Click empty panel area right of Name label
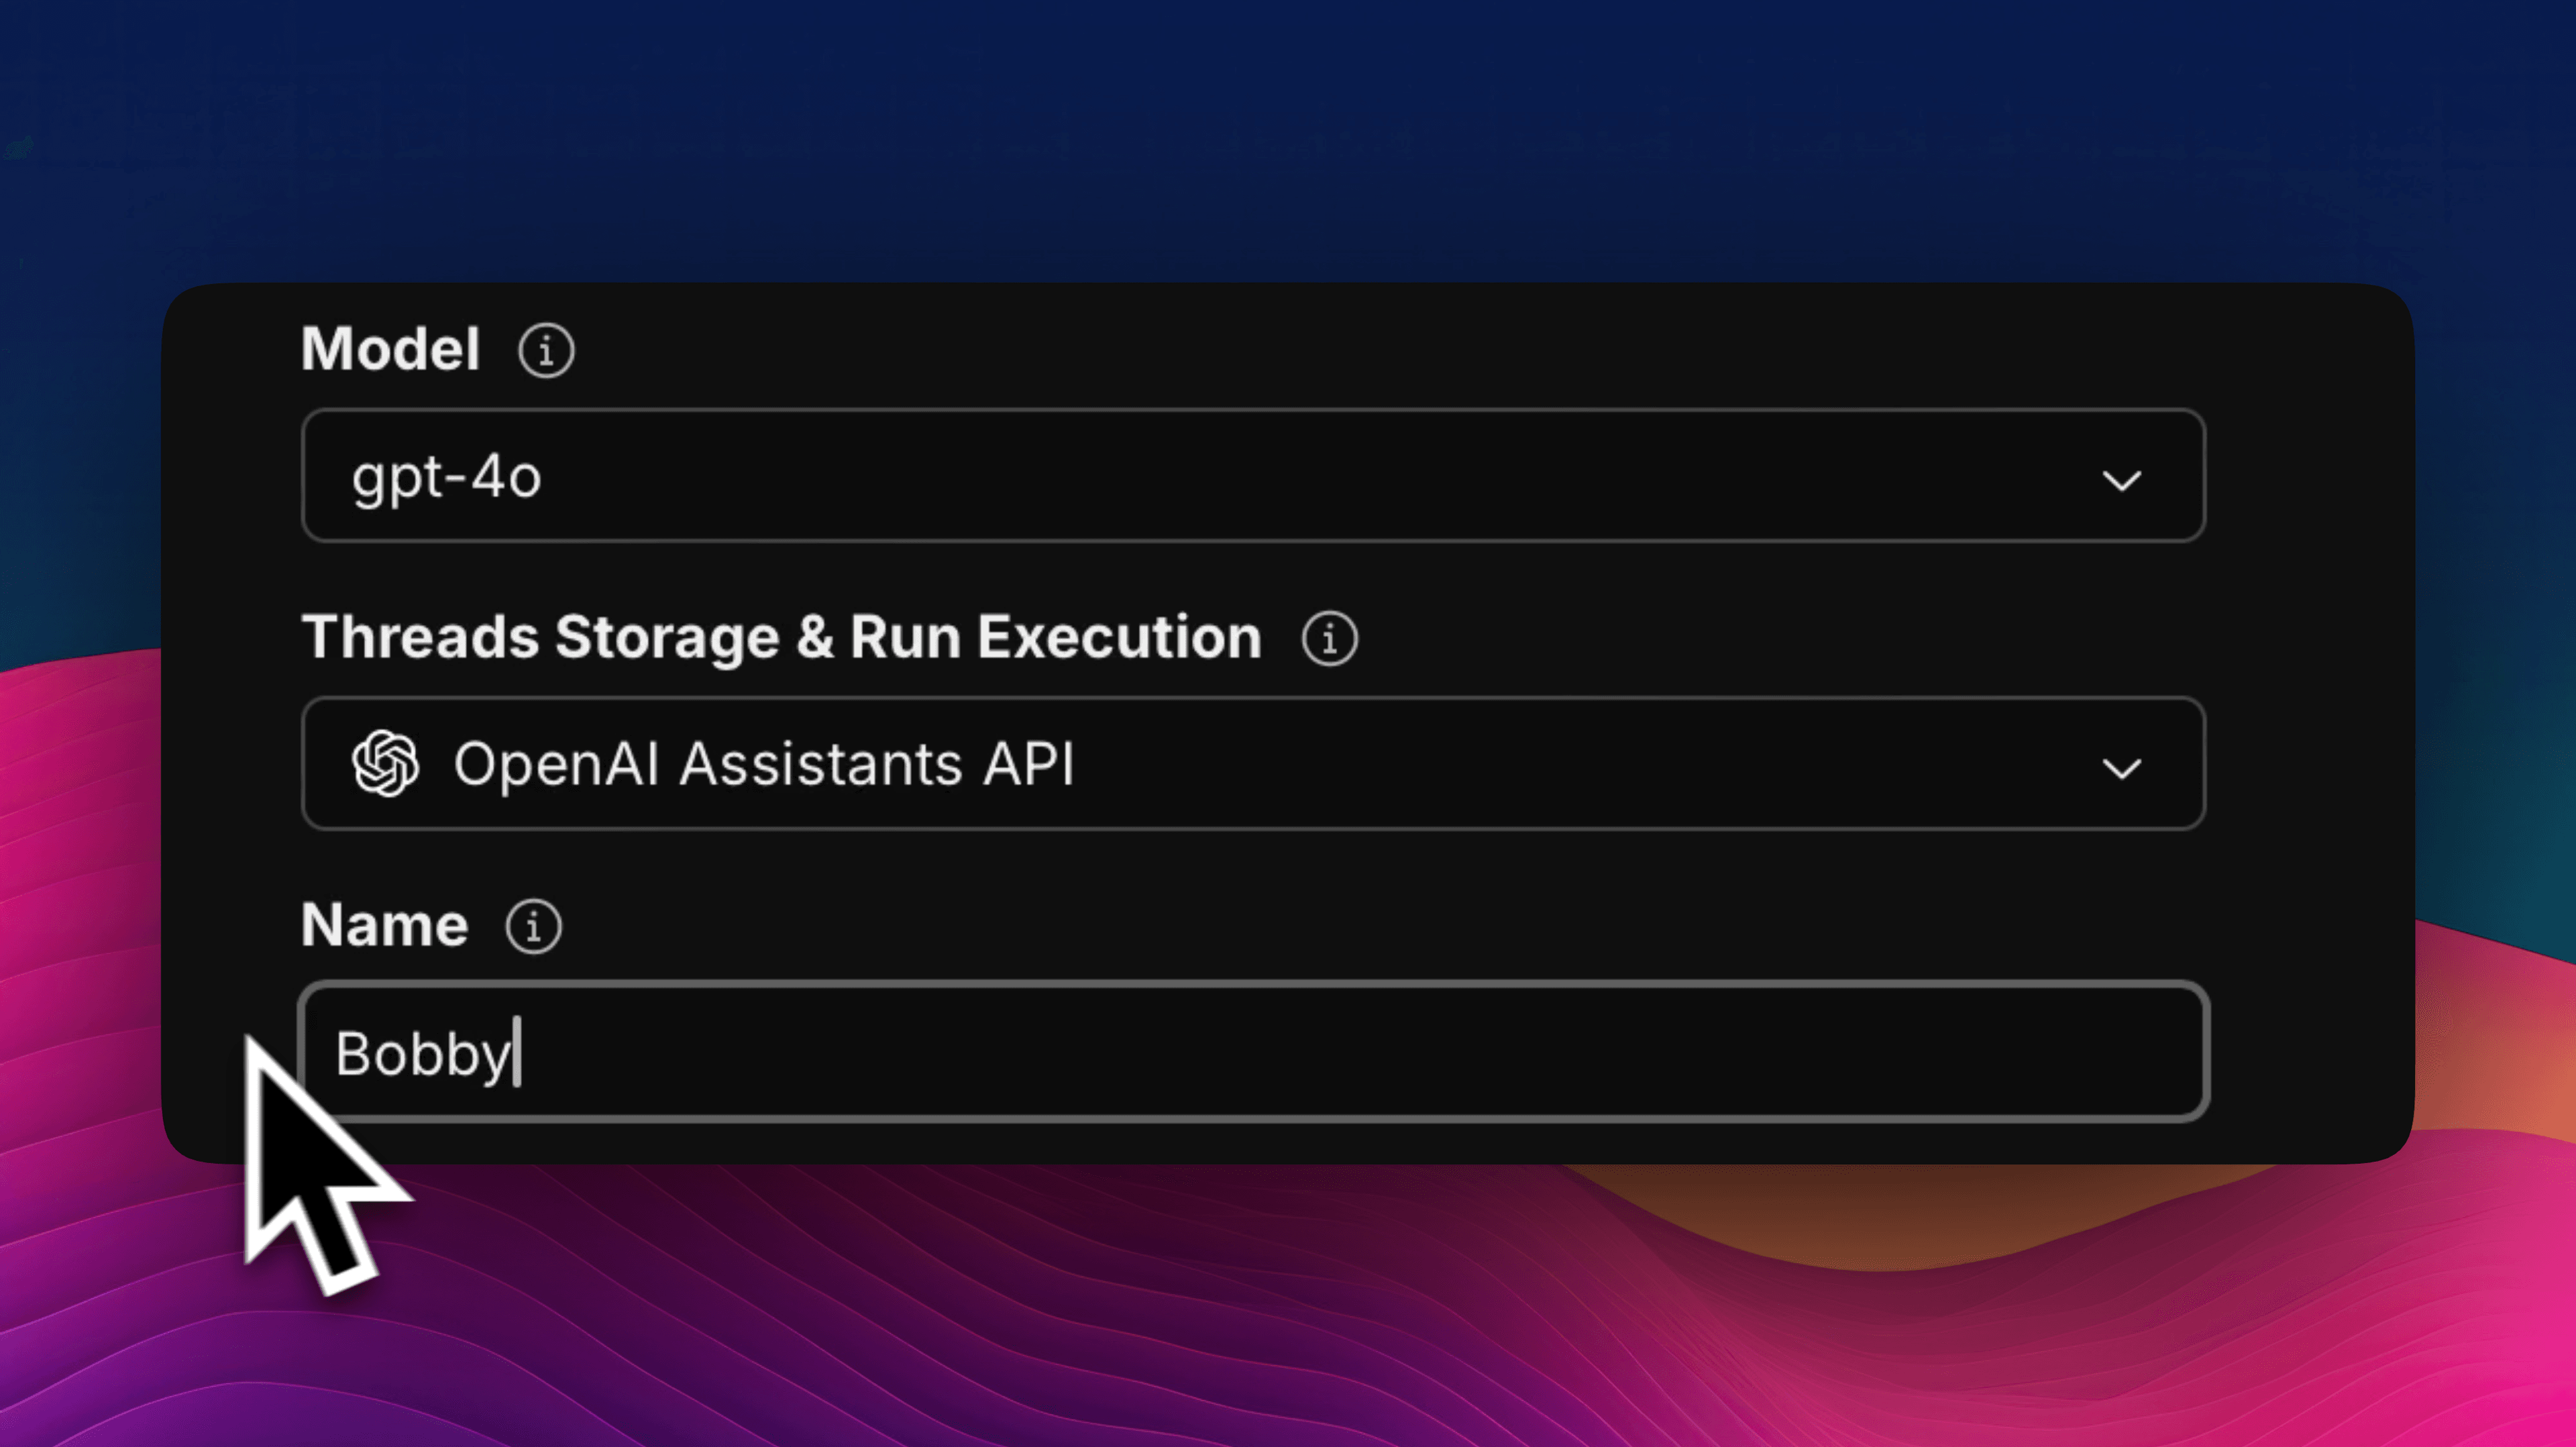The image size is (2576, 1447). 1400,926
